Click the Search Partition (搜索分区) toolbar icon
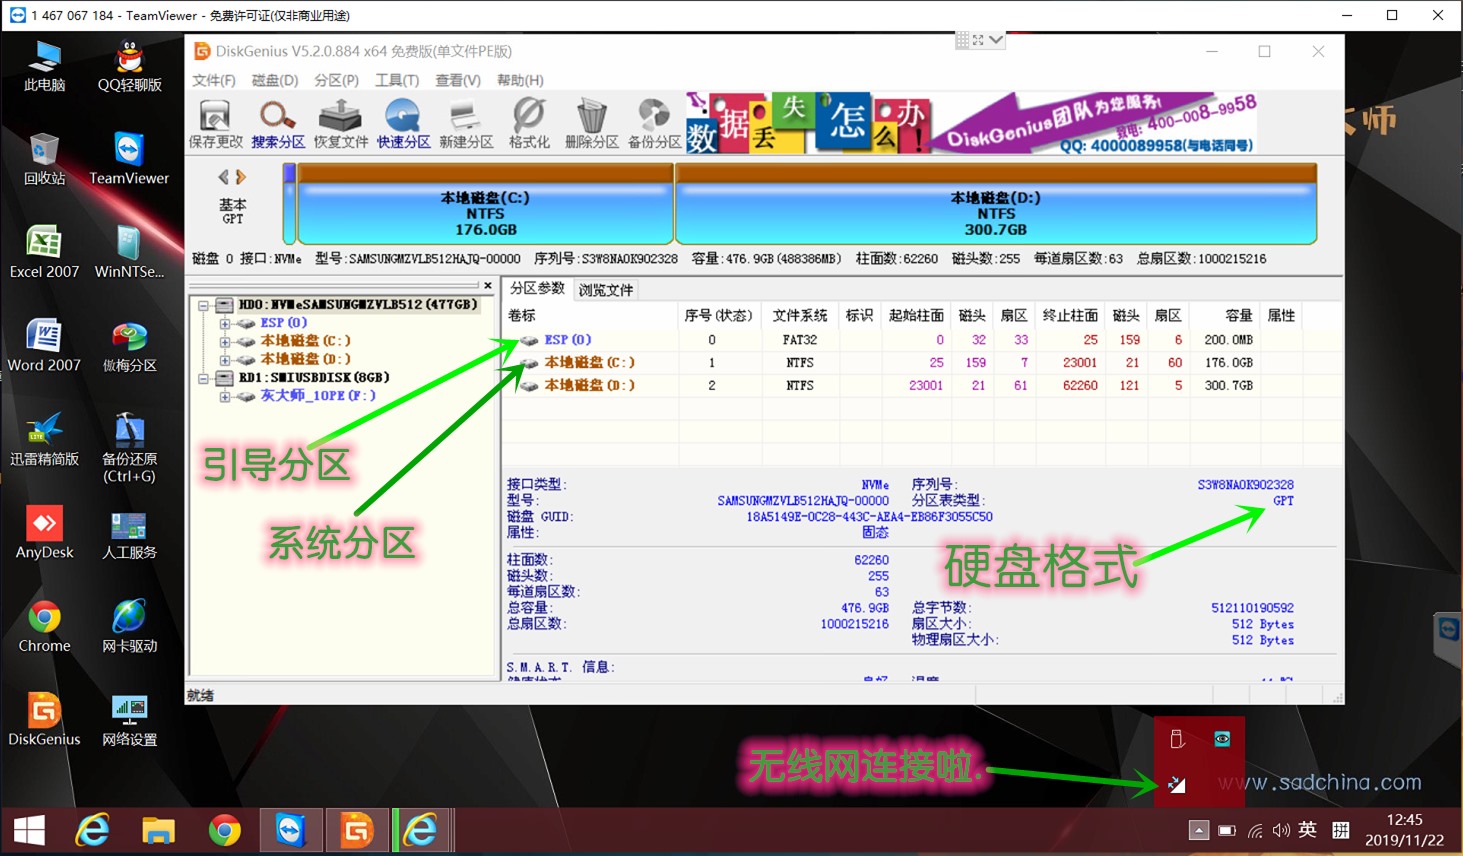Image resolution: width=1463 pixels, height=856 pixels. pos(278,124)
